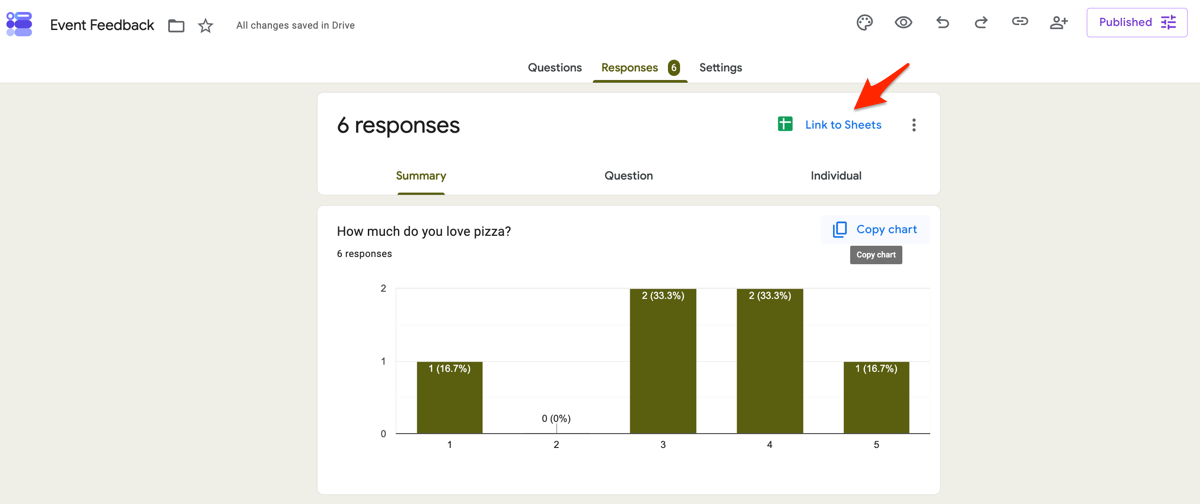The height and width of the screenshot is (504, 1200).
Task: Click the redo arrow icon
Action: pyautogui.click(x=981, y=22)
